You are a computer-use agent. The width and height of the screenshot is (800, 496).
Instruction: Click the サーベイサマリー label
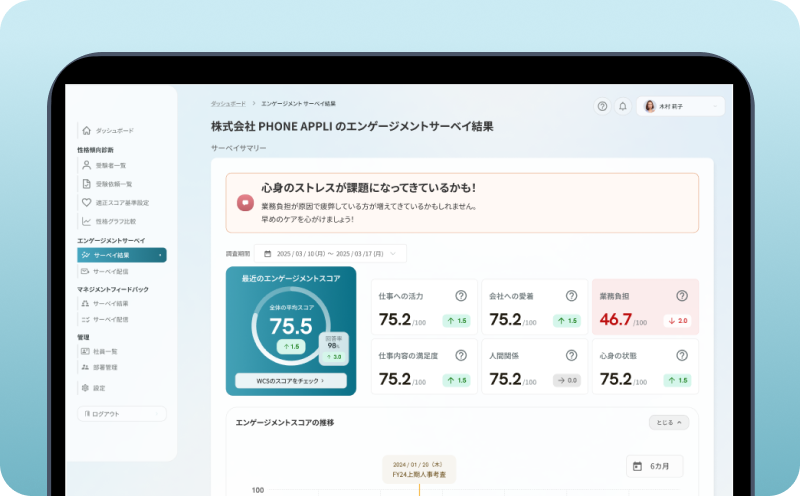pyautogui.click(x=238, y=148)
